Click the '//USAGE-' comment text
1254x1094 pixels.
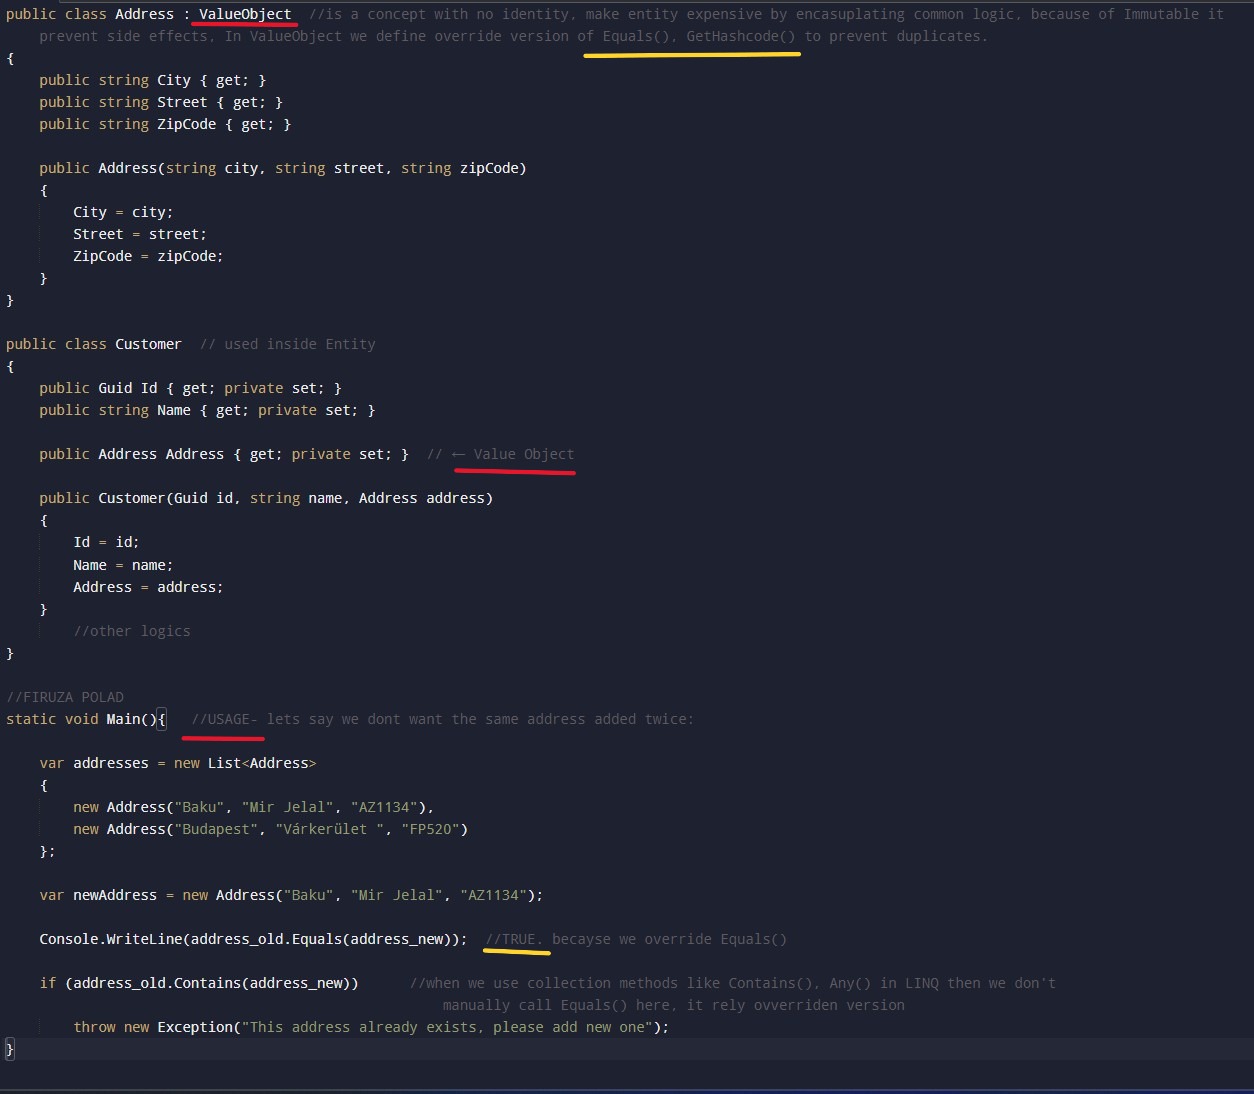[224, 719]
